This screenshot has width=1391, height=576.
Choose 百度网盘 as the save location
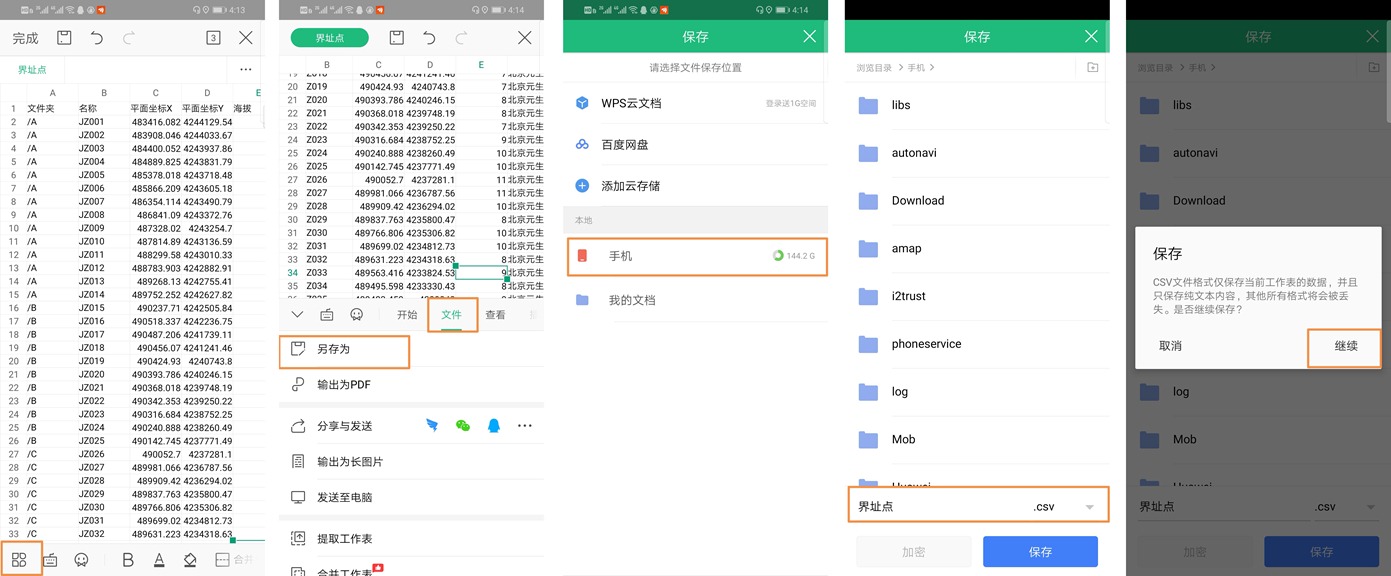tap(624, 145)
